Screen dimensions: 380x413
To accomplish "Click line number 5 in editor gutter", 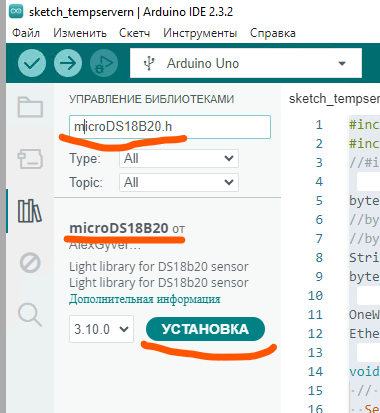I will pos(319,201).
